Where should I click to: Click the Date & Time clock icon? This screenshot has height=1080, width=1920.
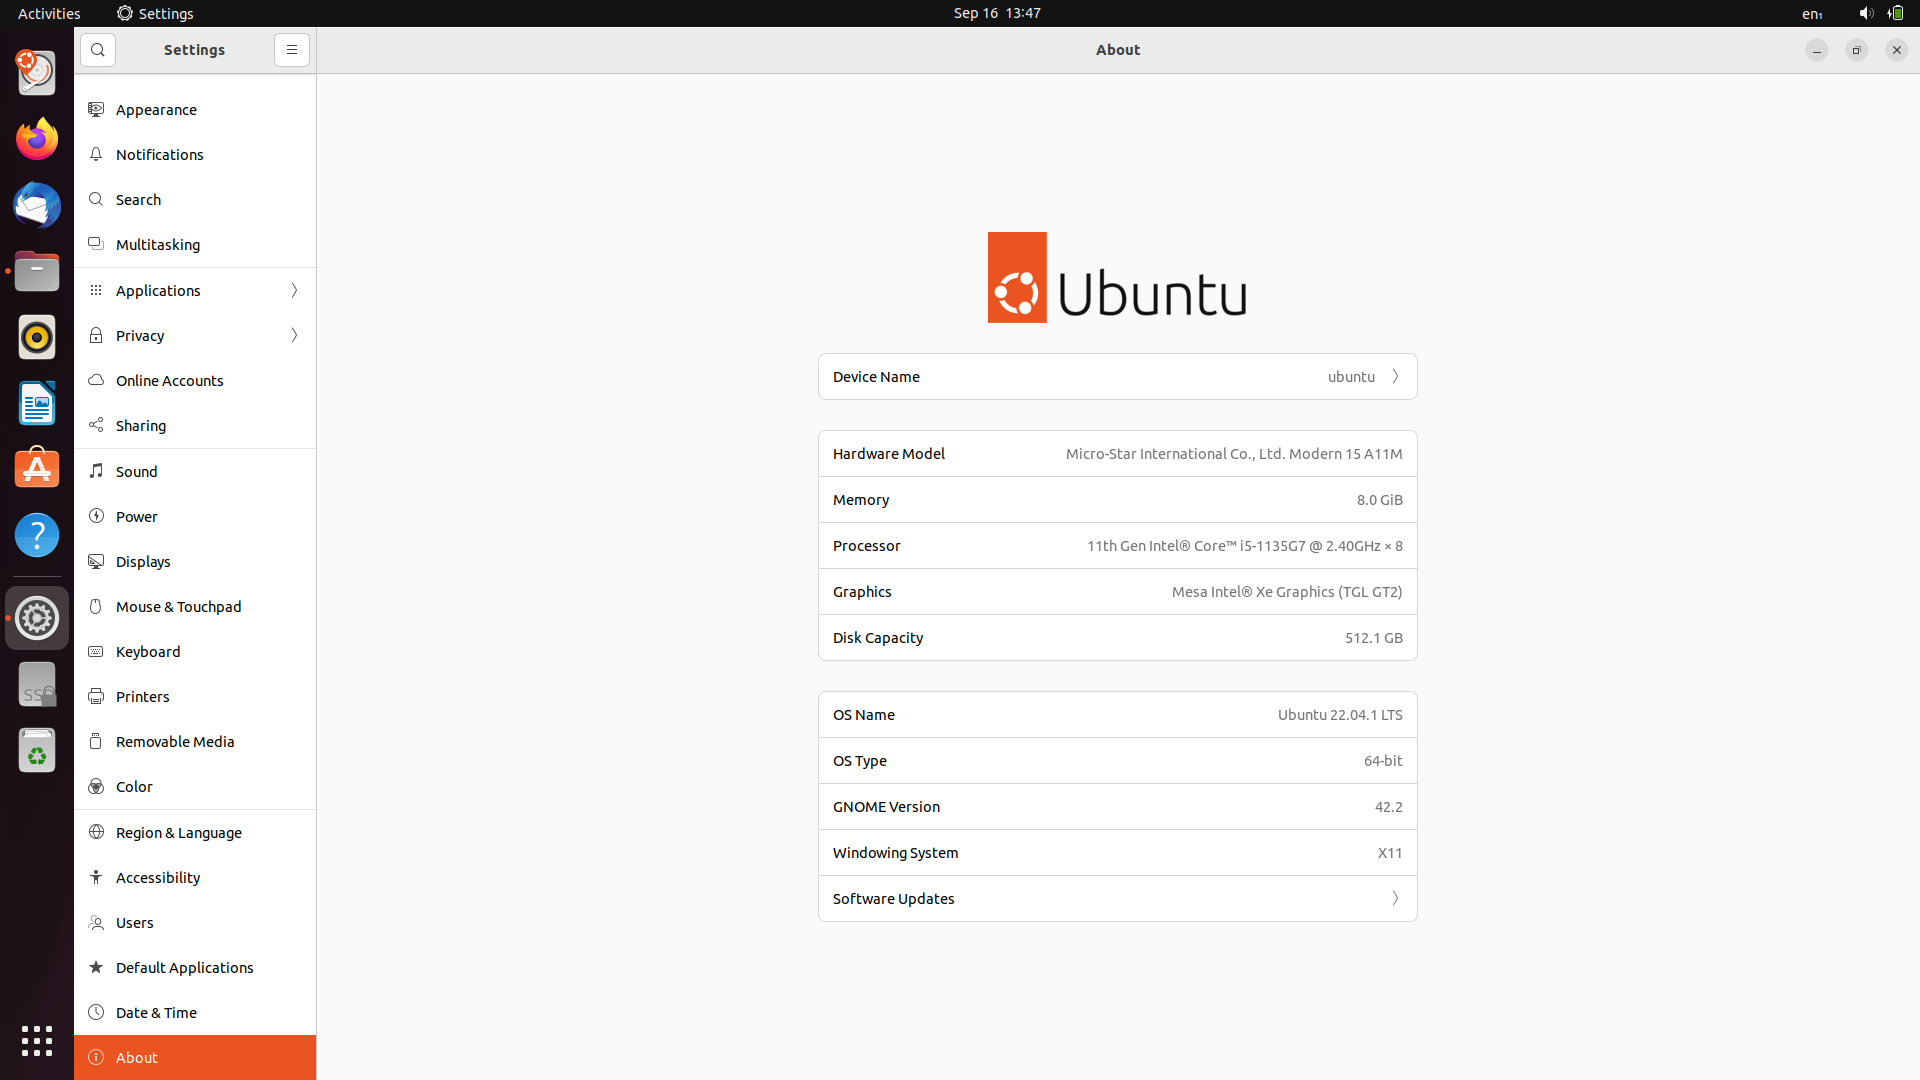pos(96,1012)
